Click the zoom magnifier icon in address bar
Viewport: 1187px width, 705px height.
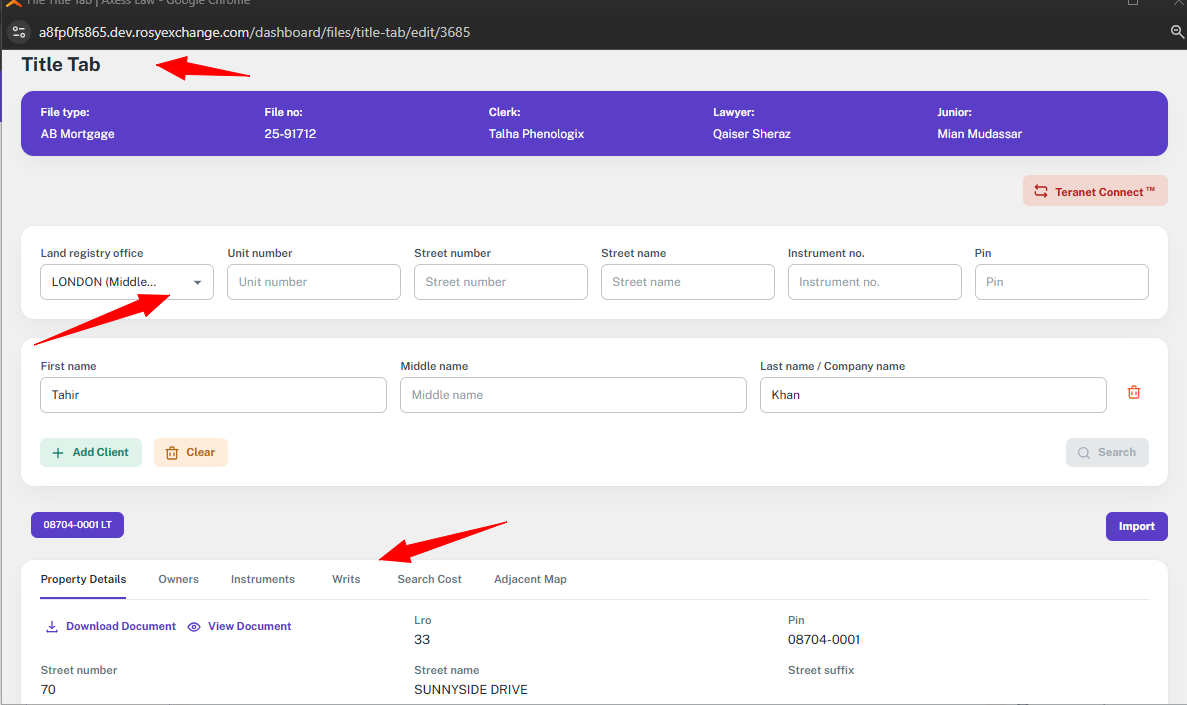click(x=1177, y=32)
